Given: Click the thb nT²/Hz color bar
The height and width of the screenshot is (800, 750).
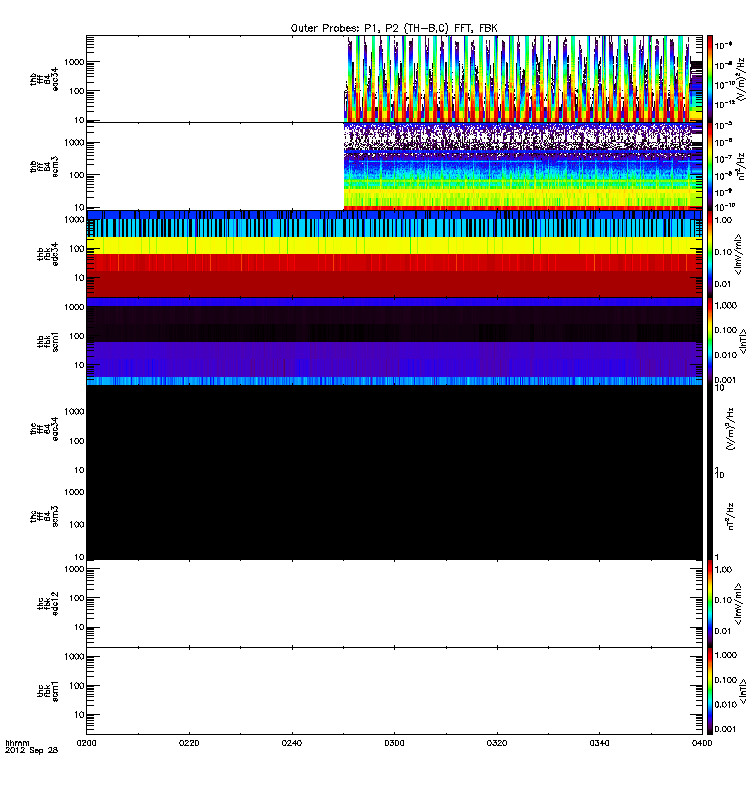Looking at the screenshot, I should click(x=710, y=165).
